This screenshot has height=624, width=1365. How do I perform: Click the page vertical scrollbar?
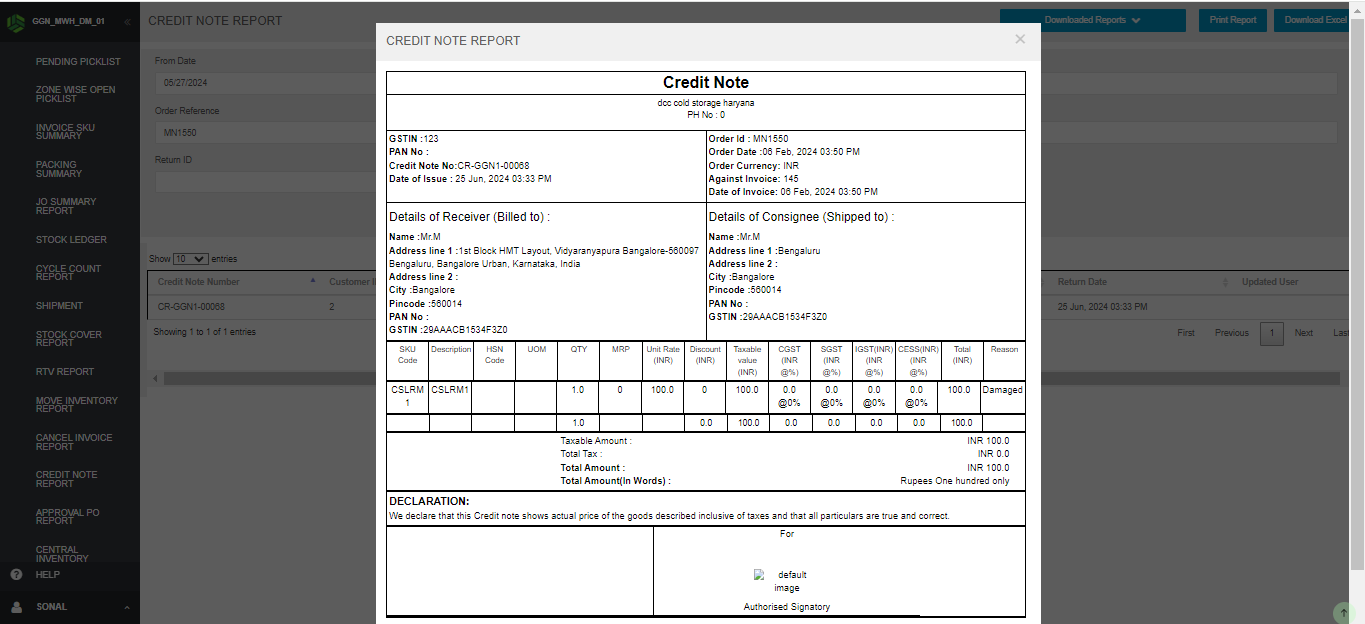(1357, 300)
